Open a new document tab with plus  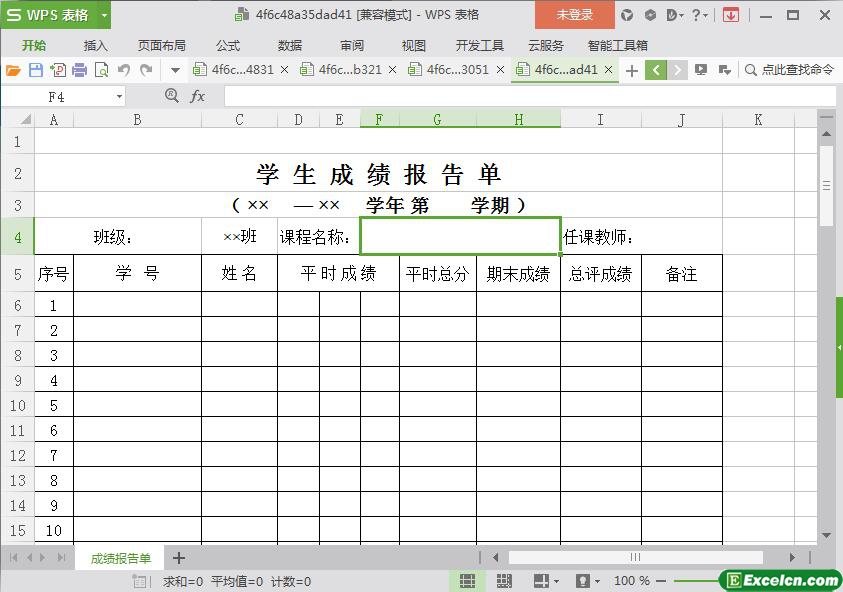click(631, 70)
